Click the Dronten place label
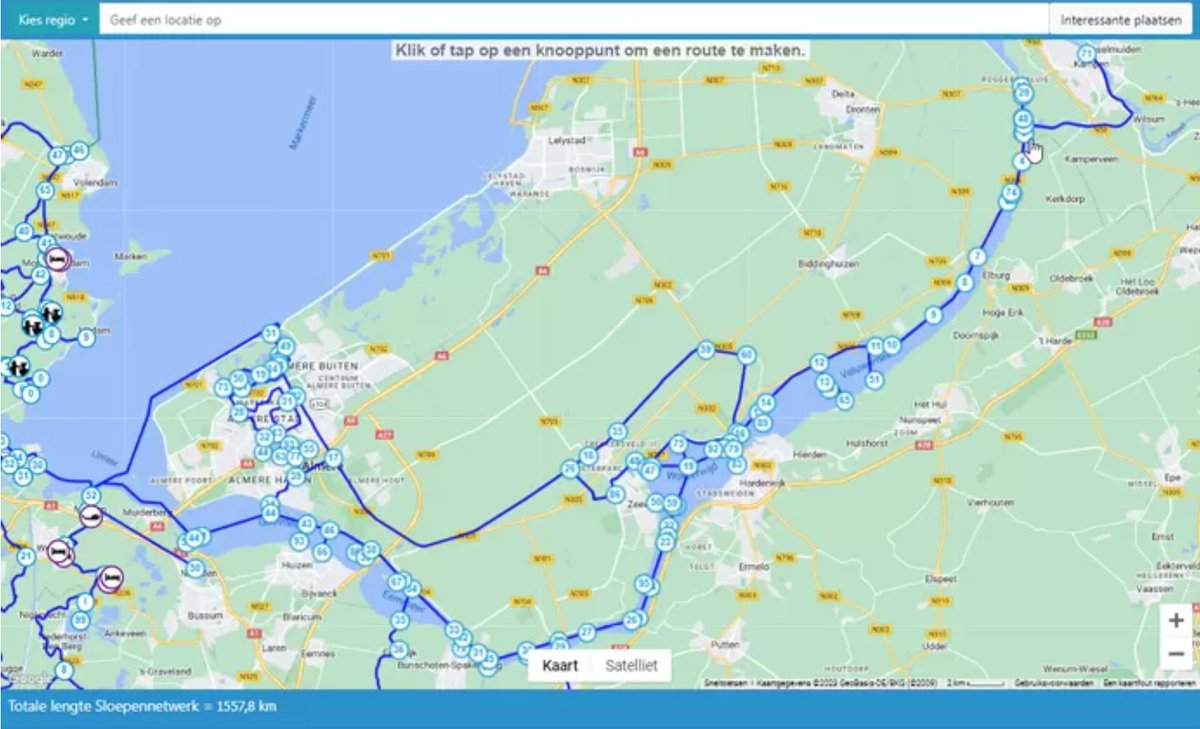This screenshot has width=1200, height=729. pyautogui.click(x=862, y=108)
